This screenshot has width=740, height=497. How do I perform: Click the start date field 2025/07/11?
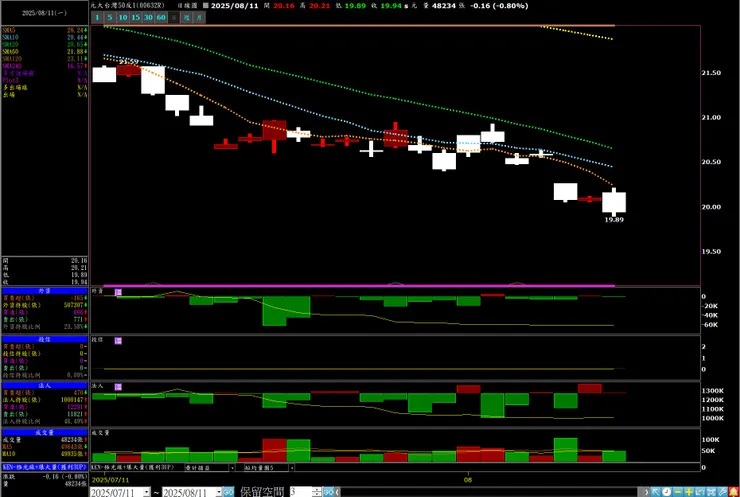[116, 492]
